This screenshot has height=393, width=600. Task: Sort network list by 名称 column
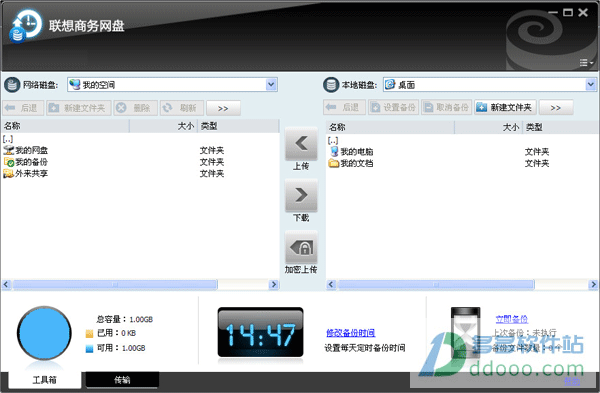tap(66, 126)
